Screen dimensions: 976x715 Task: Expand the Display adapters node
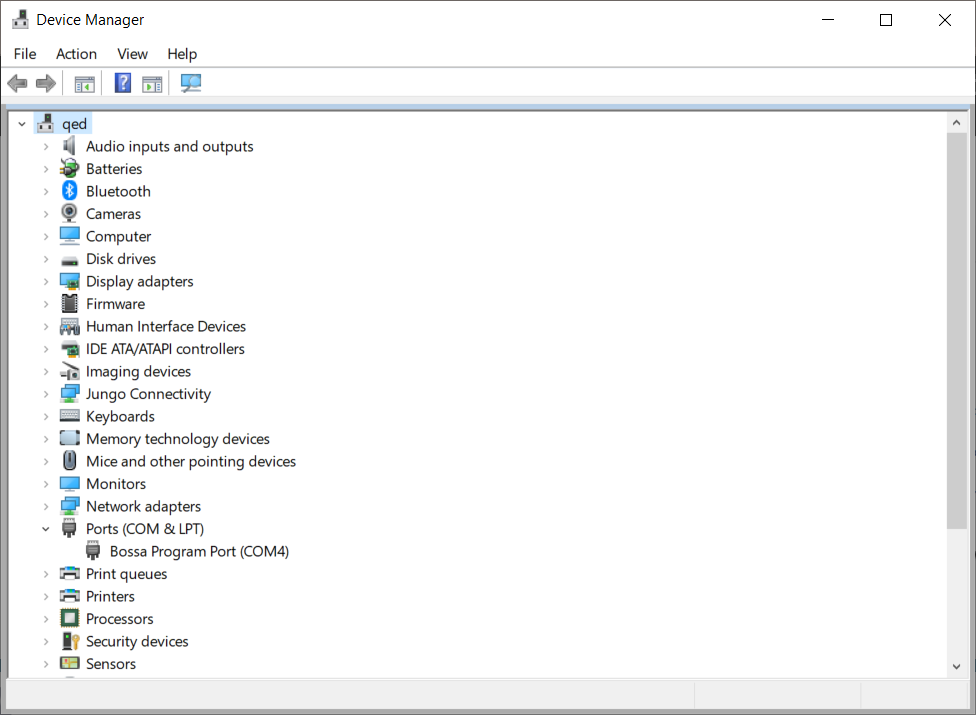coord(46,281)
